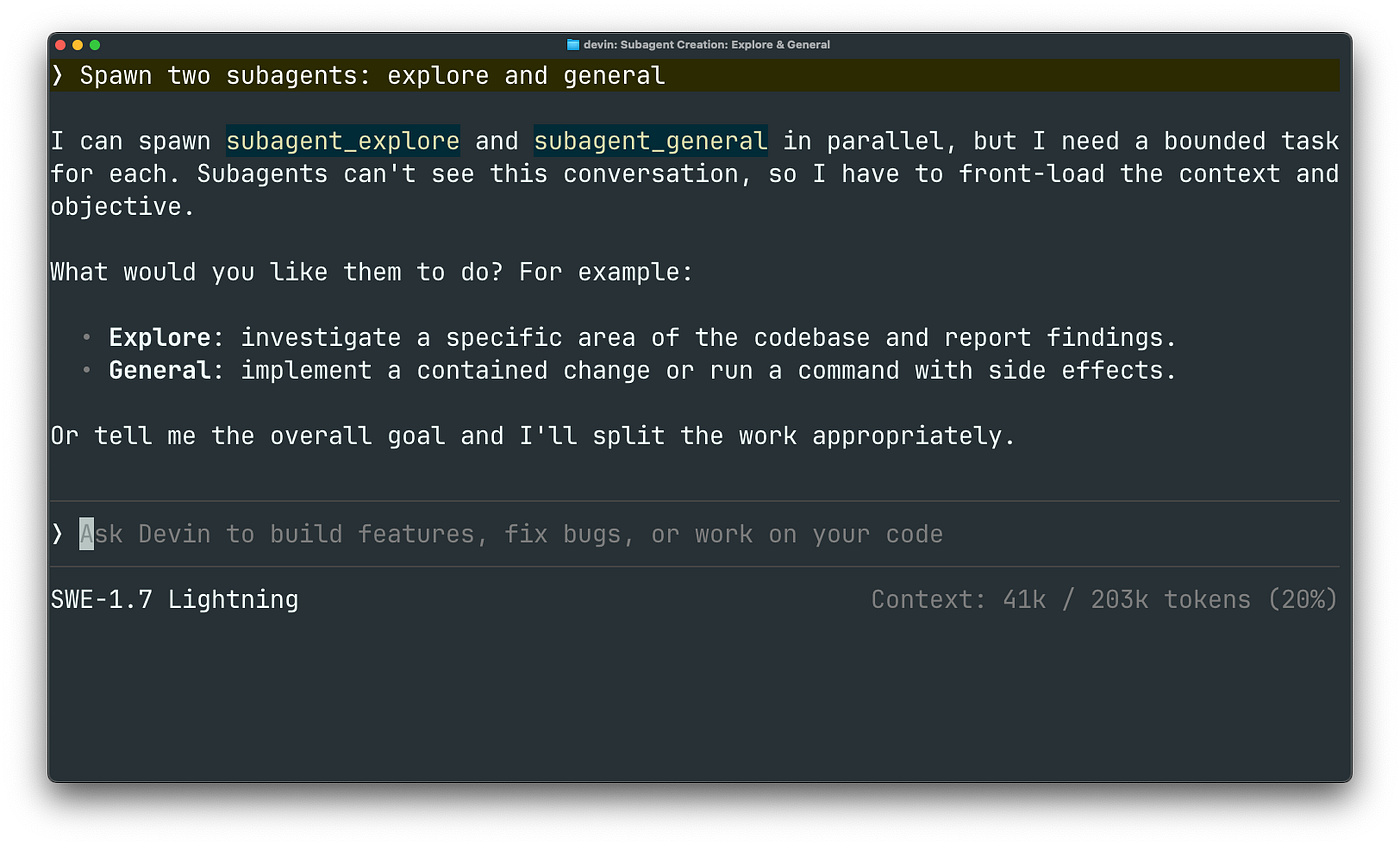Click the bold 'General' label
This screenshot has height=846, width=1400.
159,371
